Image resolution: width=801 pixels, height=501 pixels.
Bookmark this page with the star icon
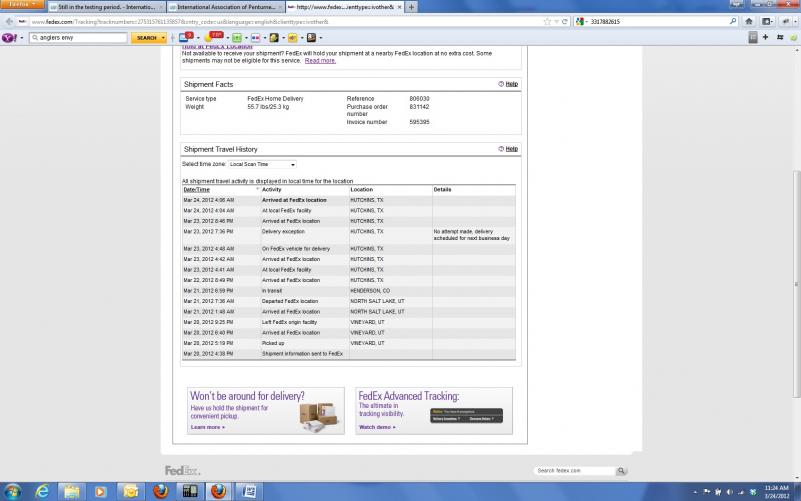pos(547,21)
